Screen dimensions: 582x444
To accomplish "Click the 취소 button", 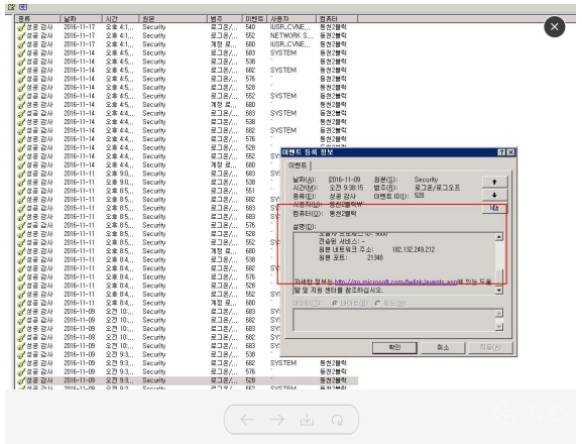I will (x=443, y=347).
